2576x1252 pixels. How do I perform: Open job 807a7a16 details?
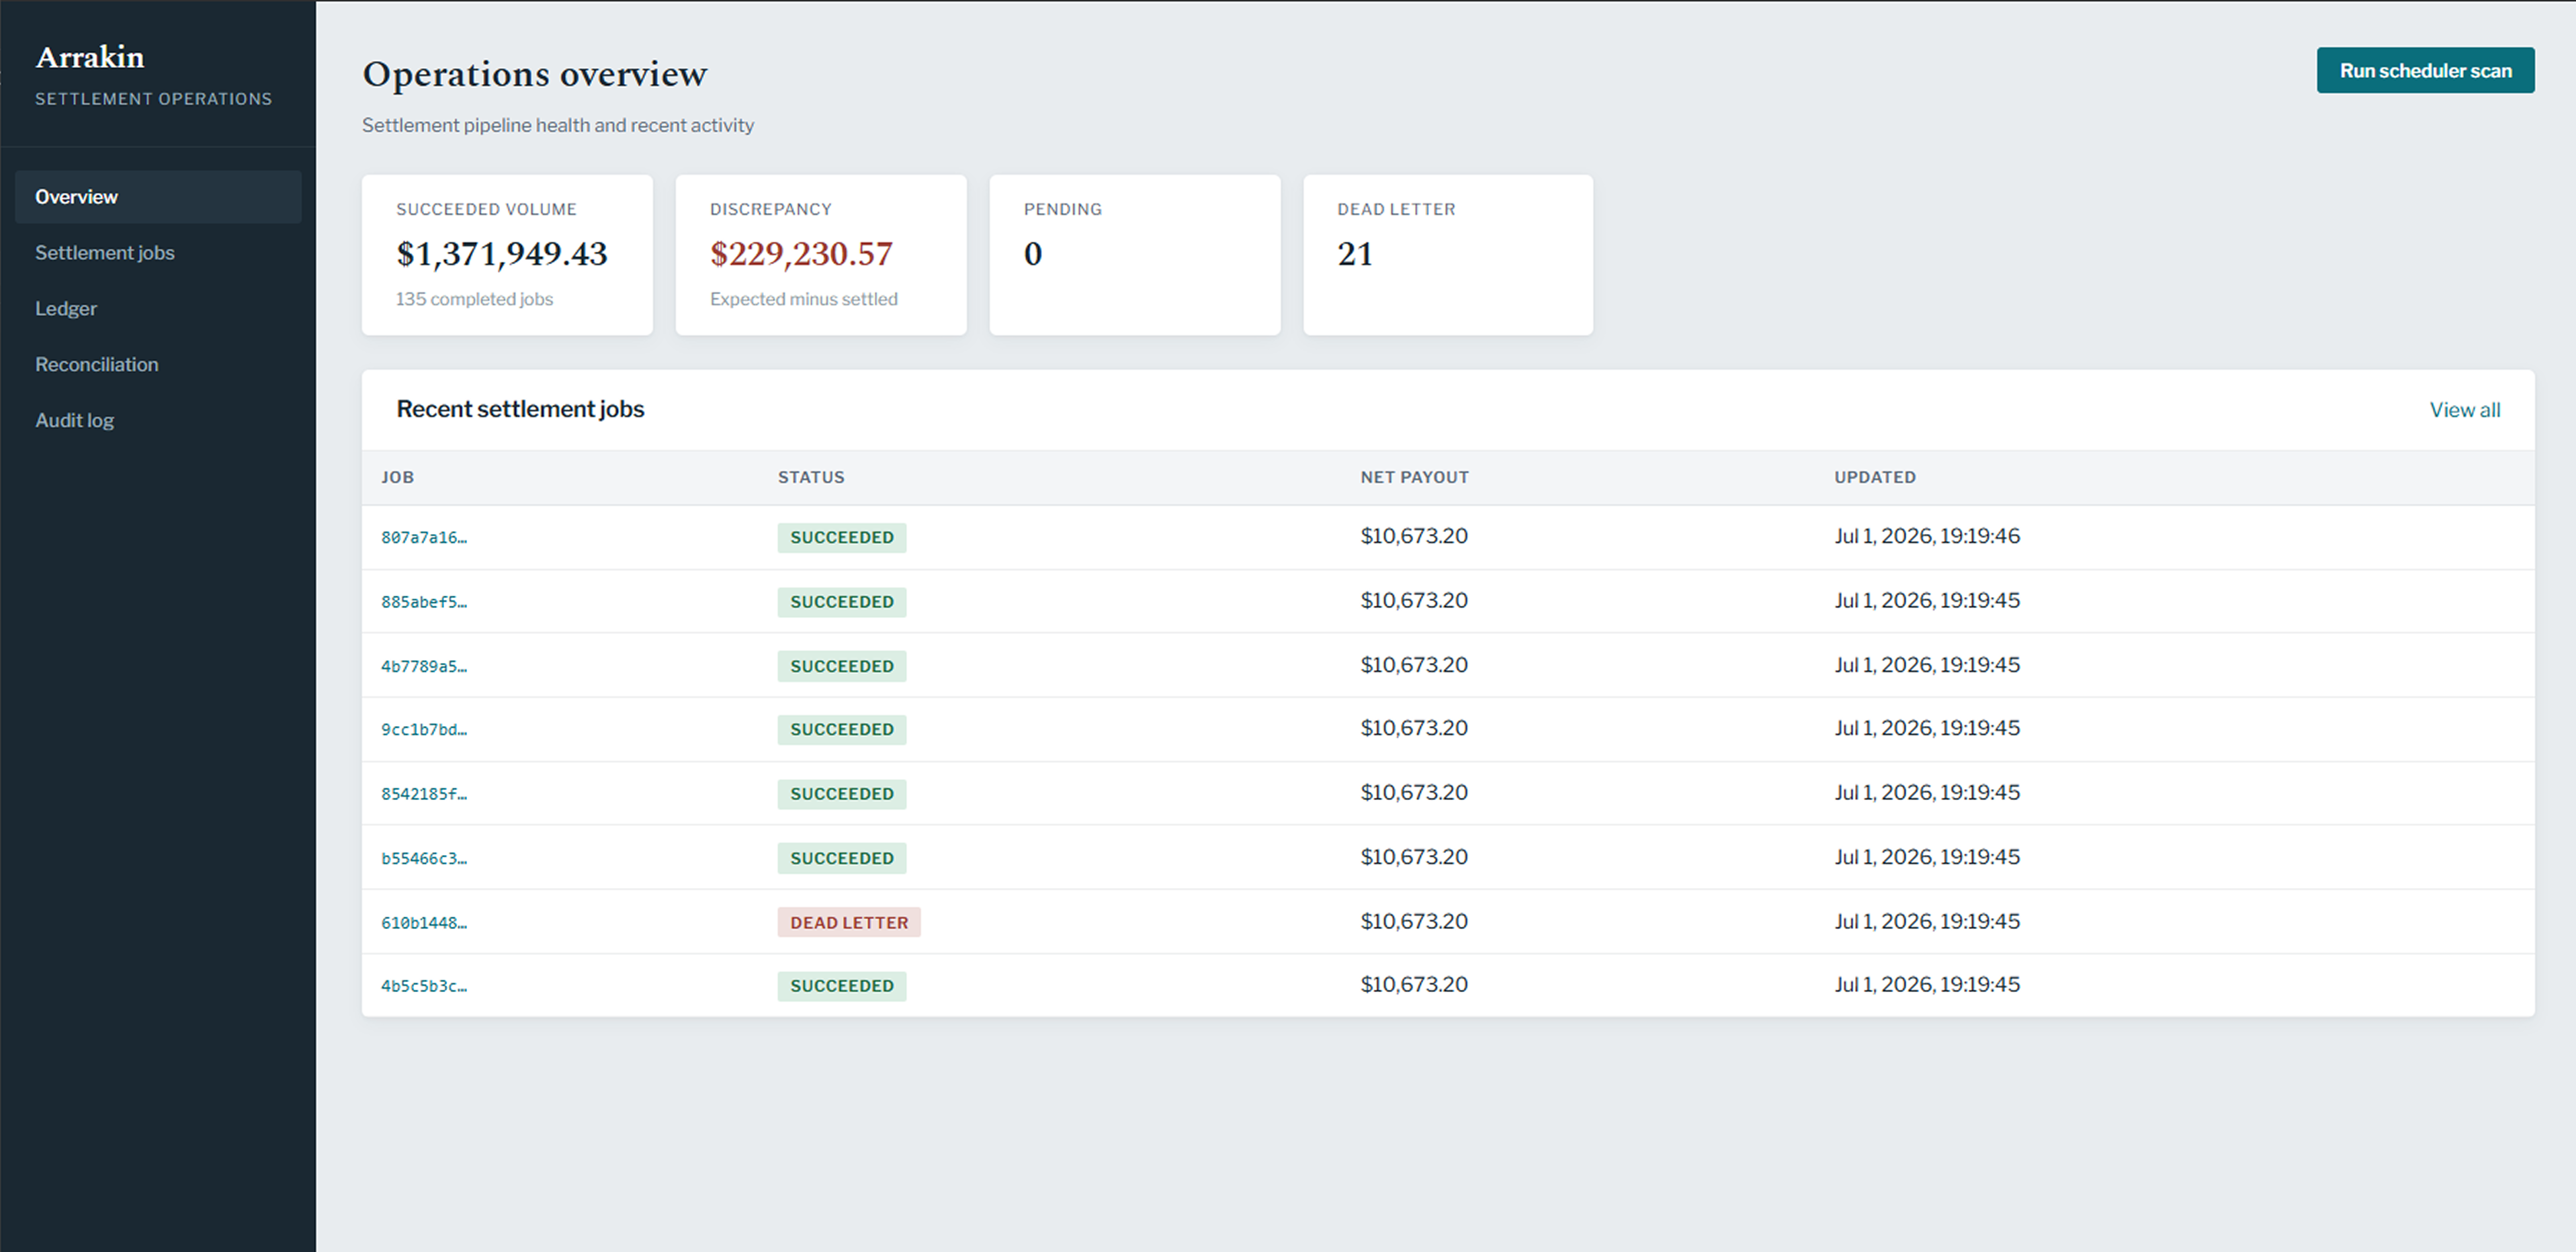tap(424, 538)
